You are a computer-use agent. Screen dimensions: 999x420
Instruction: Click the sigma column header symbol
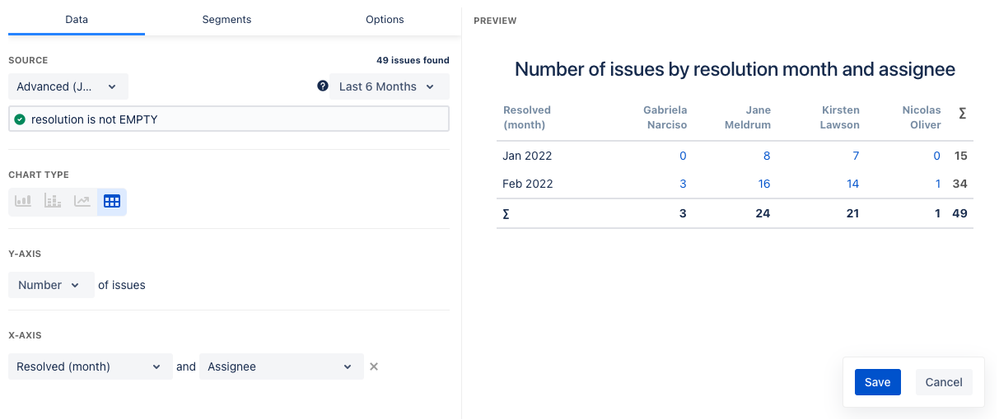tap(962, 113)
